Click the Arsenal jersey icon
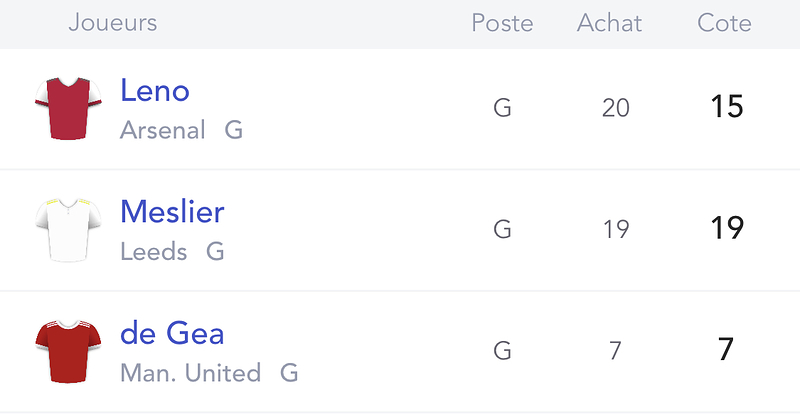This screenshot has height=417, width=800. pos(68,108)
